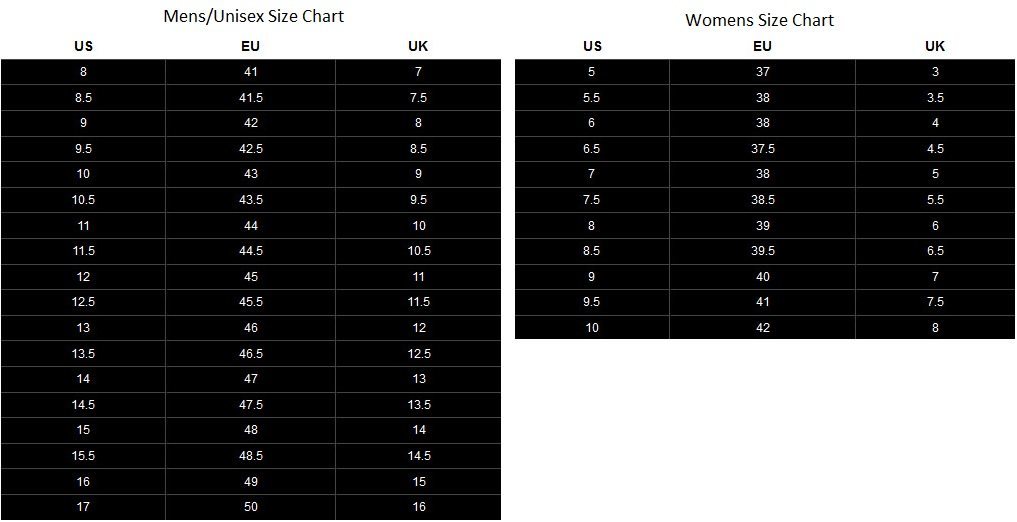Select the EU 50 cell in Mens chart
Screen dimensions: 1017x522
click(251, 507)
